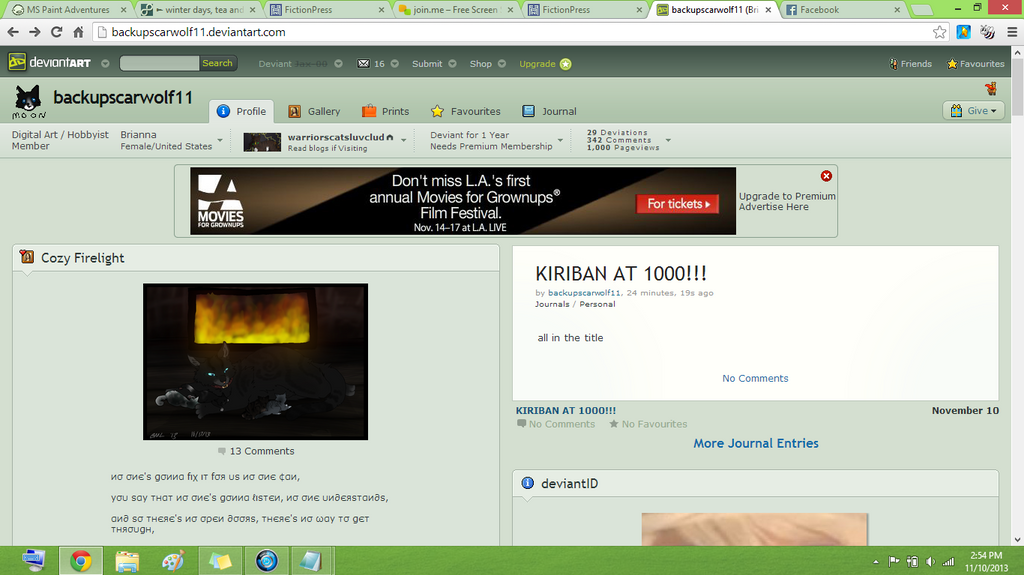Expand the messages dropdown arrow
The height and width of the screenshot is (575, 1024).
[394, 63]
